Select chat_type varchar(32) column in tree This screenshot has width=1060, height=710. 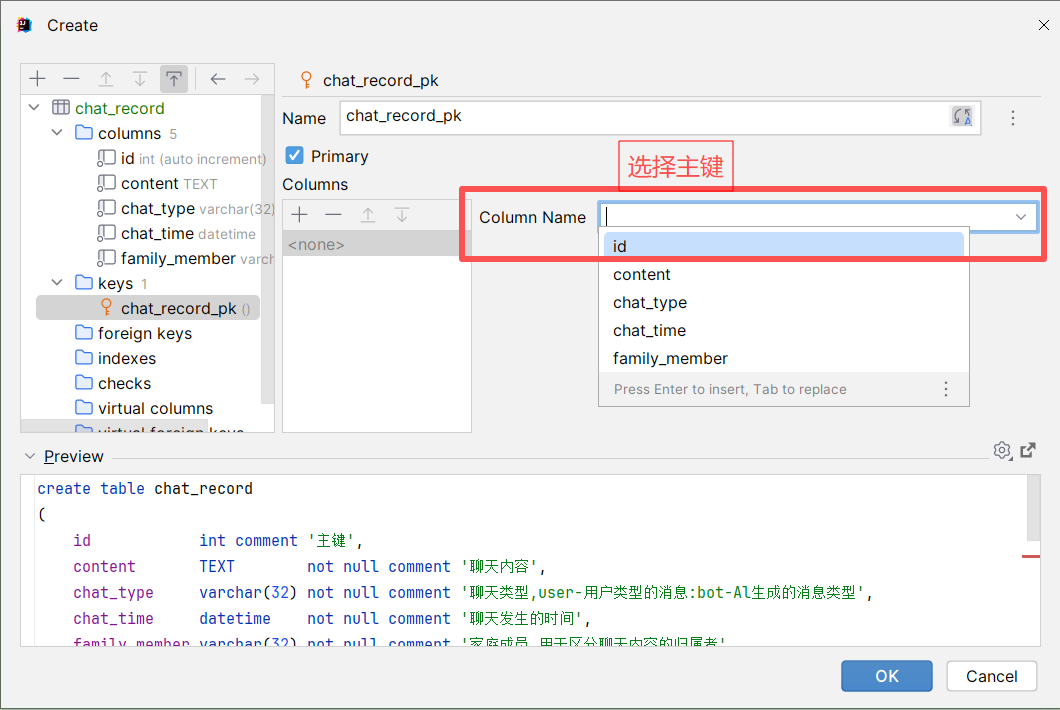coord(185,208)
